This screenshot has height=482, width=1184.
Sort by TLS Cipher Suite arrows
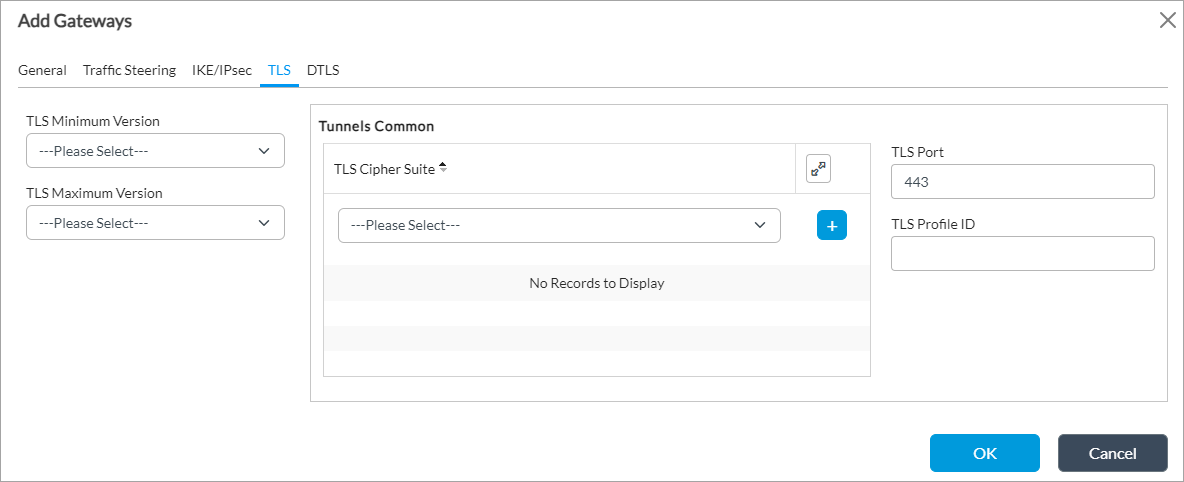(x=443, y=168)
